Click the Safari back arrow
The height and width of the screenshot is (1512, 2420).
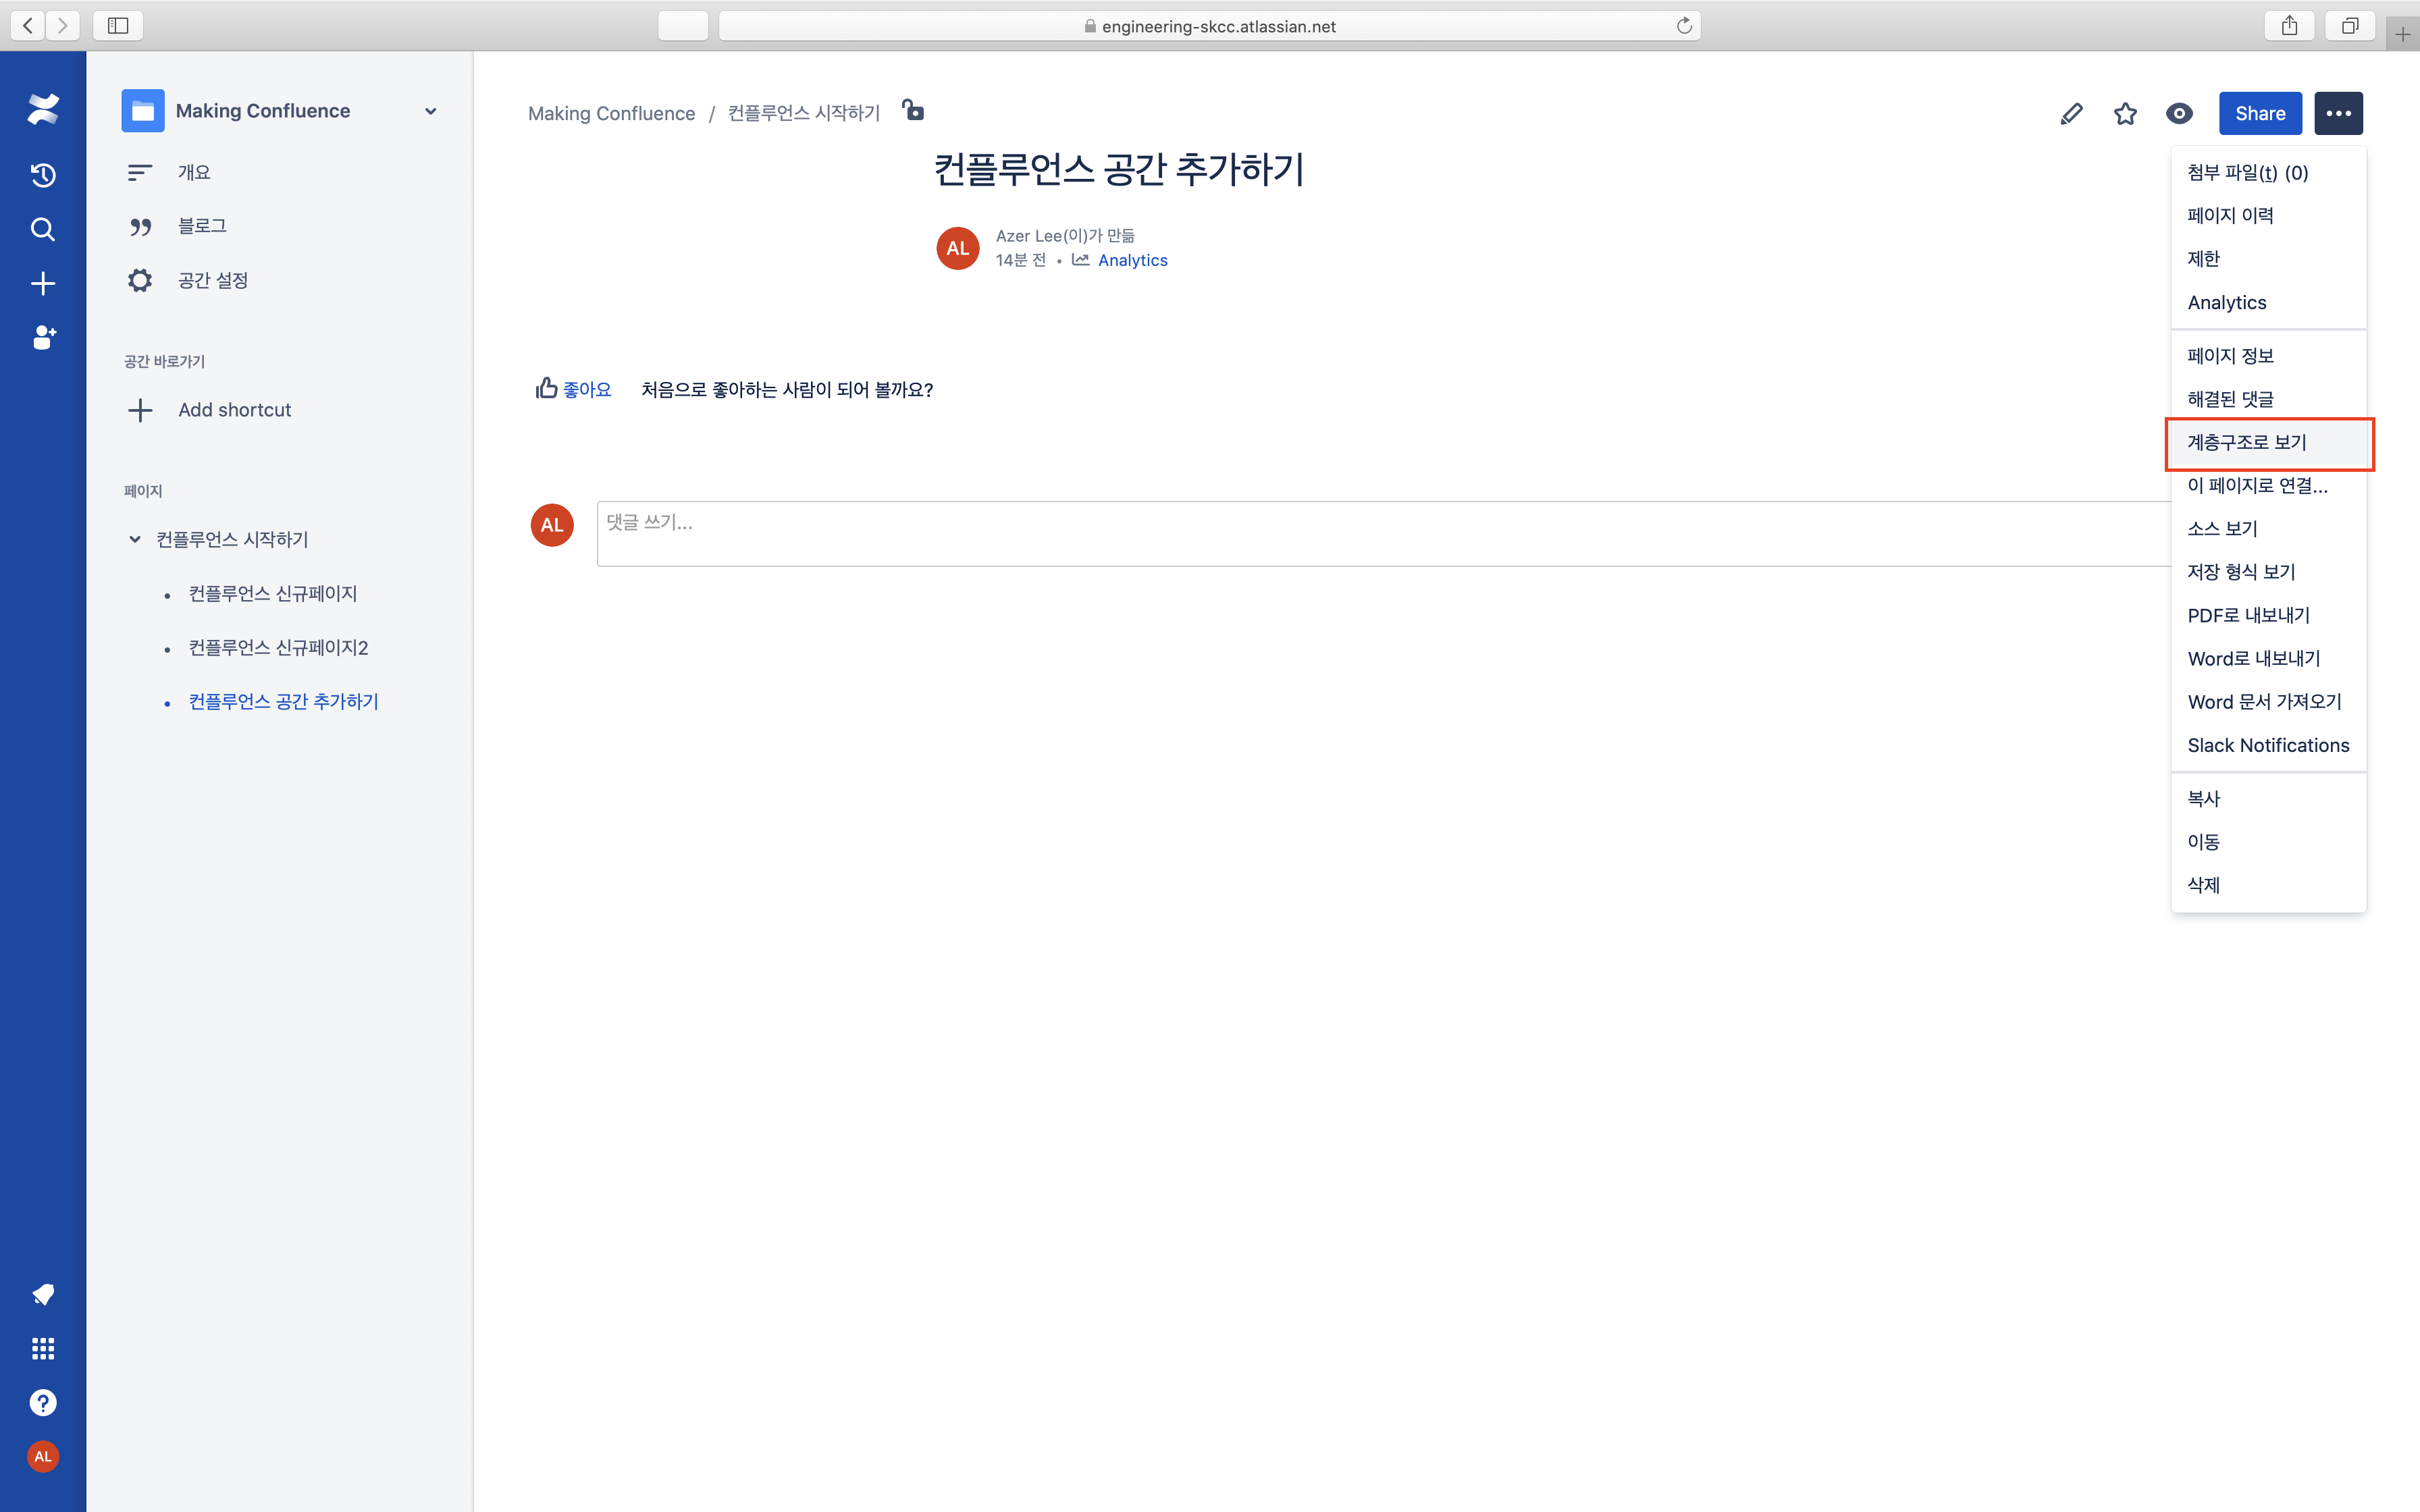point(28,25)
